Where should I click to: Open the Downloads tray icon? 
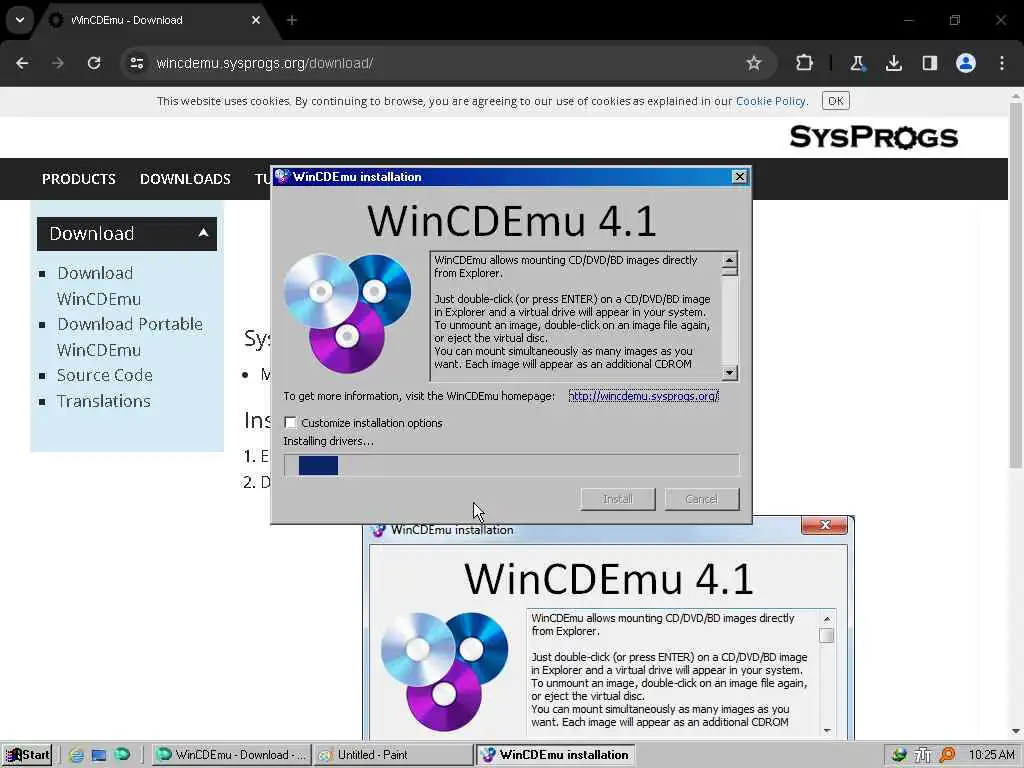coord(893,63)
